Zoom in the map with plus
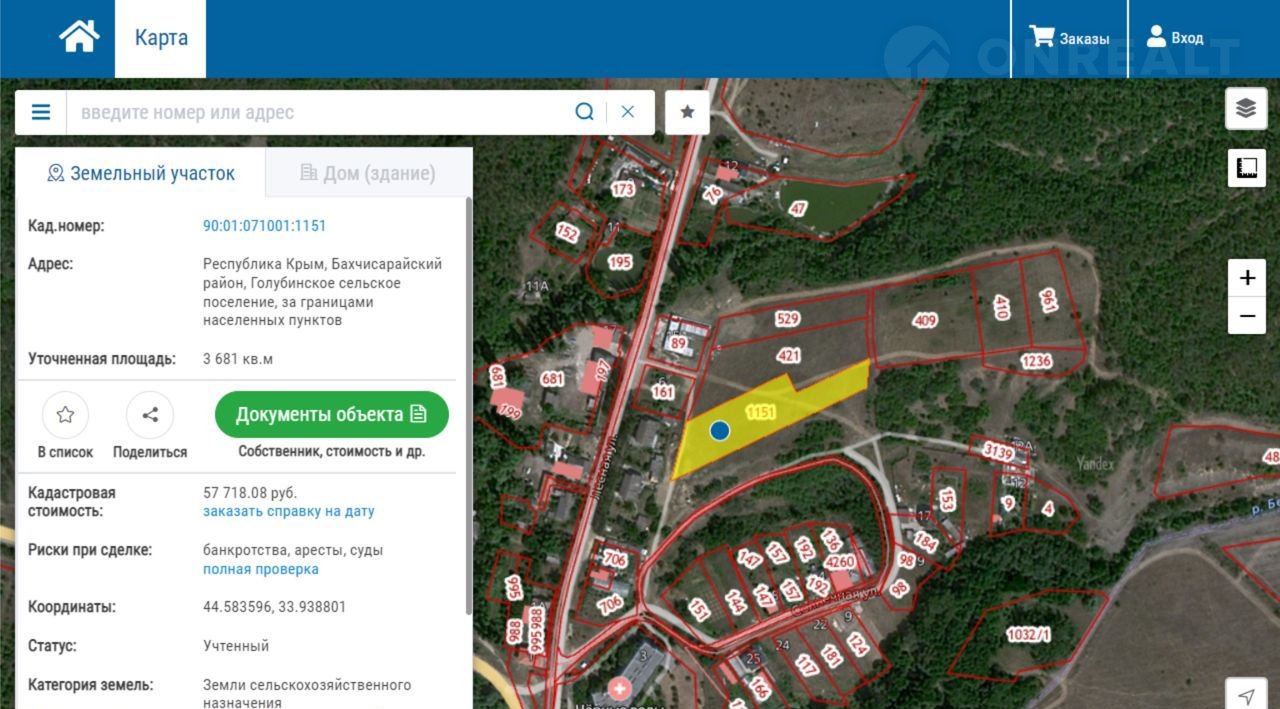This screenshot has width=1280, height=709. click(1247, 278)
